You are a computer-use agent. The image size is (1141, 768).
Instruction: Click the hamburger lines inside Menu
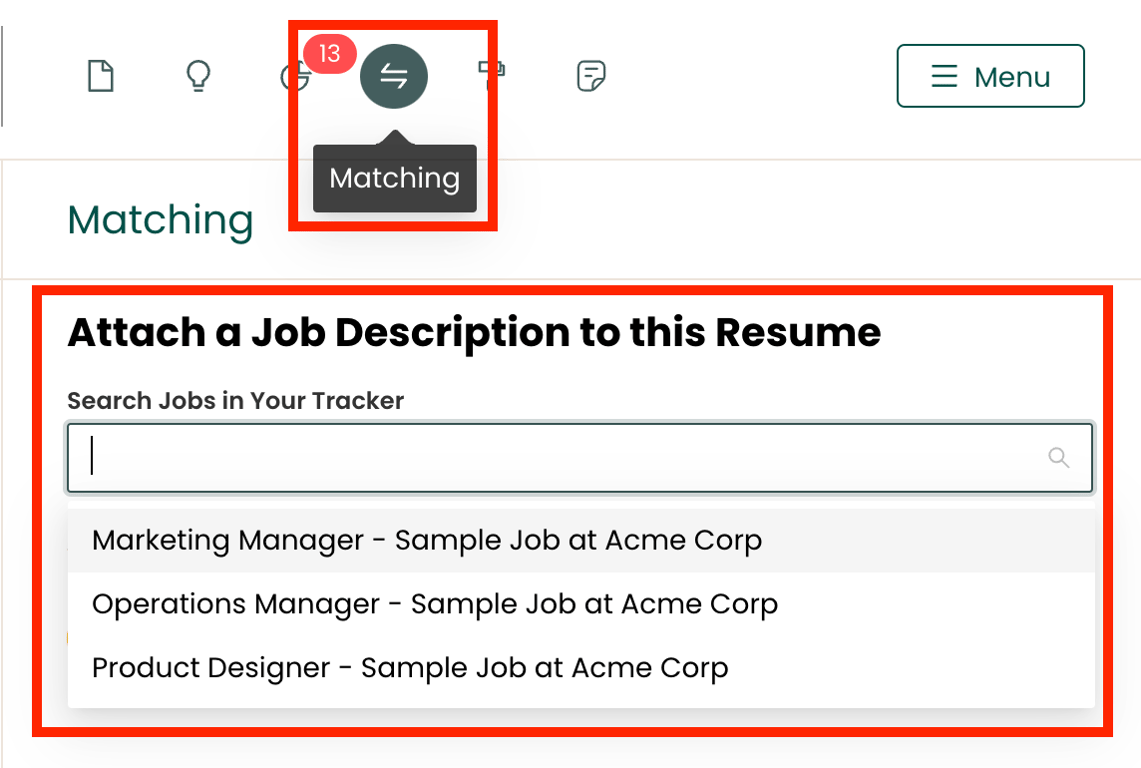click(x=945, y=76)
